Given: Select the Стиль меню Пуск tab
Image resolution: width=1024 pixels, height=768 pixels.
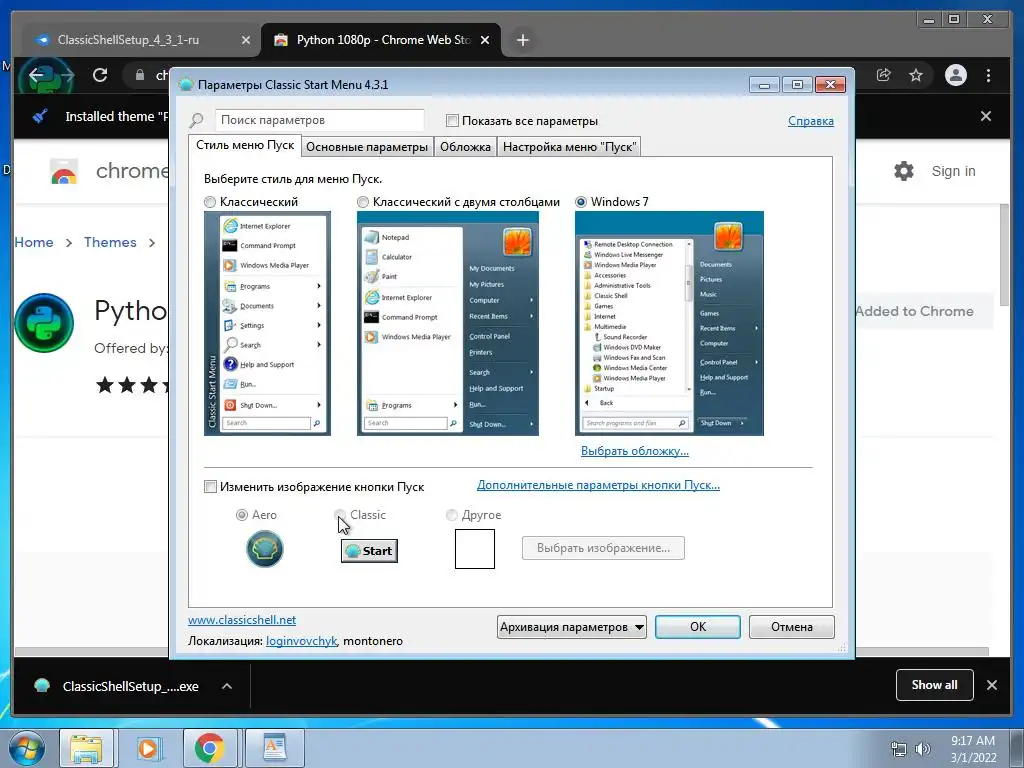Looking at the screenshot, I should [245, 145].
